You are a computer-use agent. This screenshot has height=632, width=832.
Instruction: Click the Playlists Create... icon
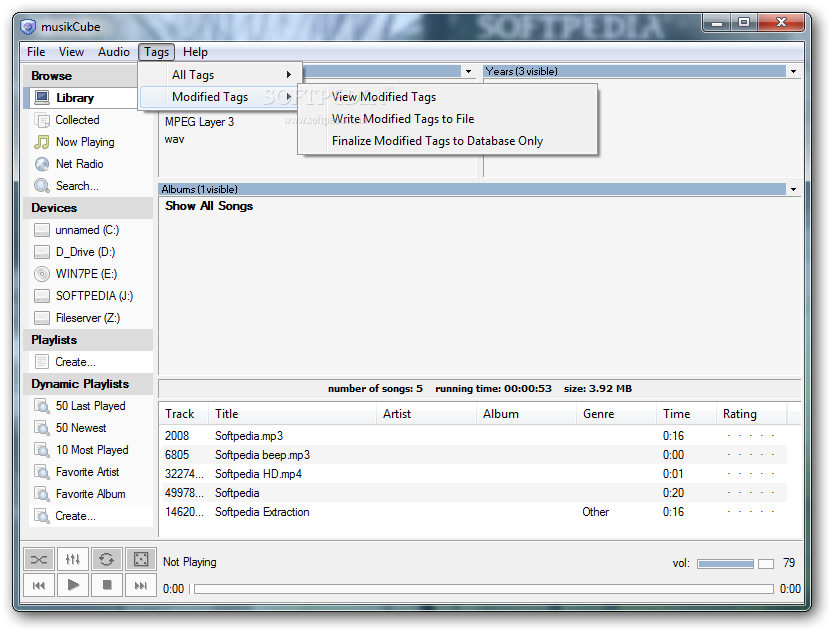41,362
